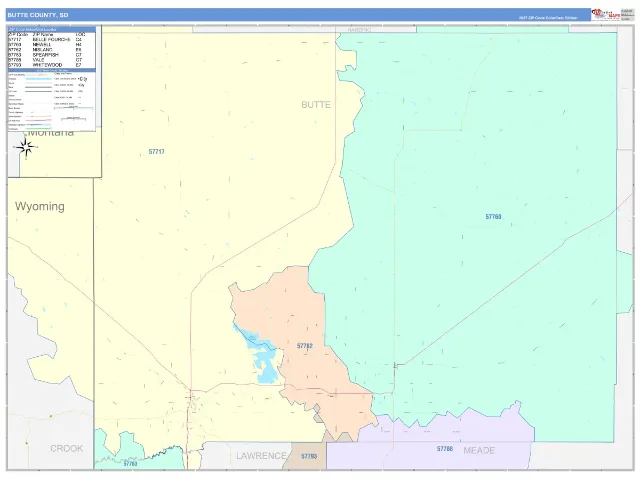Viewport: 640px width, 480px height.
Task: Click the 57788 ZIP label on map
Action: [444, 449]
